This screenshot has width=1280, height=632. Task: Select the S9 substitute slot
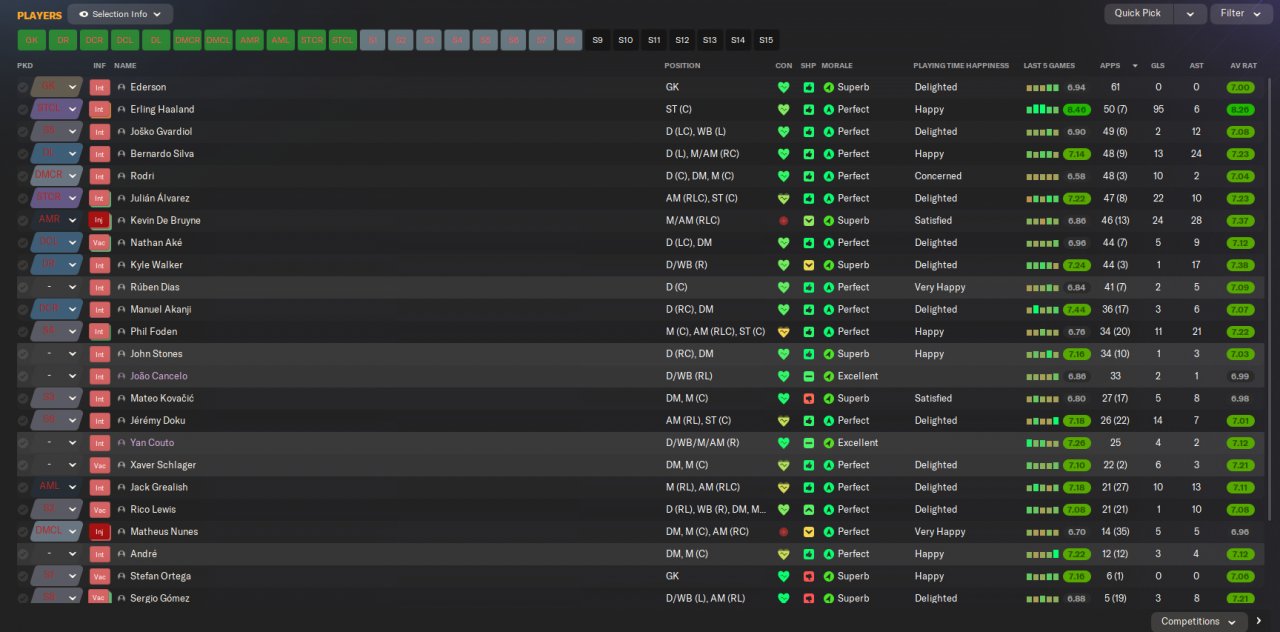click(x=598, y=40)
